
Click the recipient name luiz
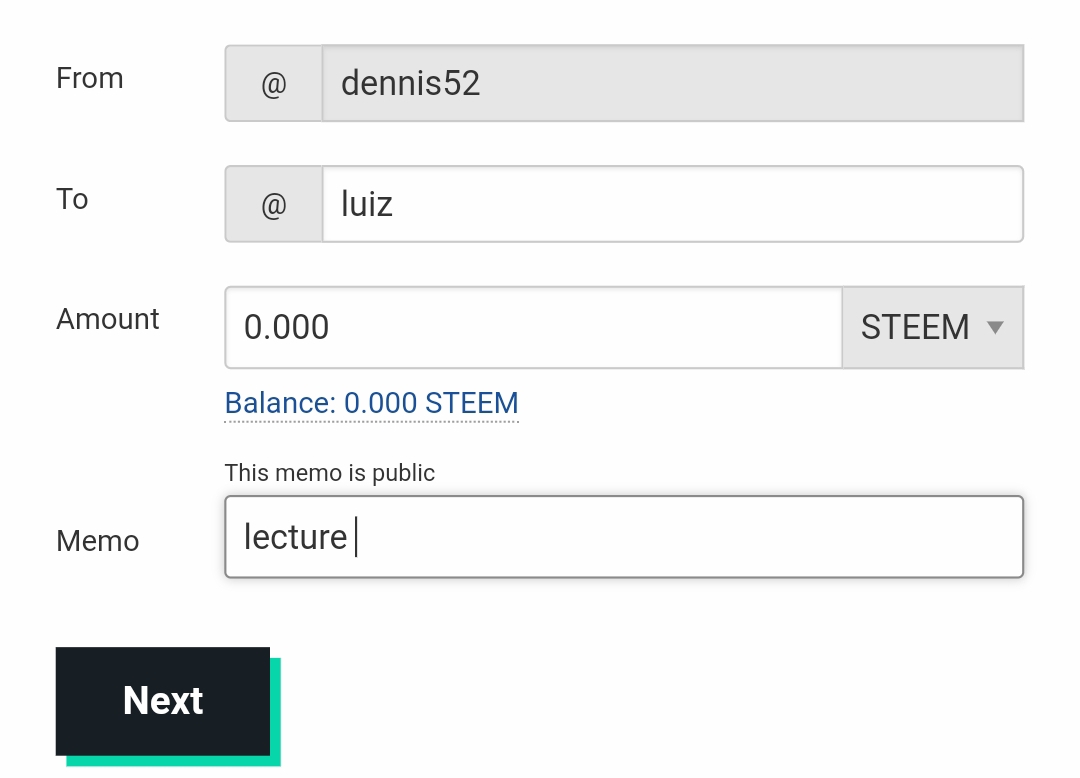(366, 205)
